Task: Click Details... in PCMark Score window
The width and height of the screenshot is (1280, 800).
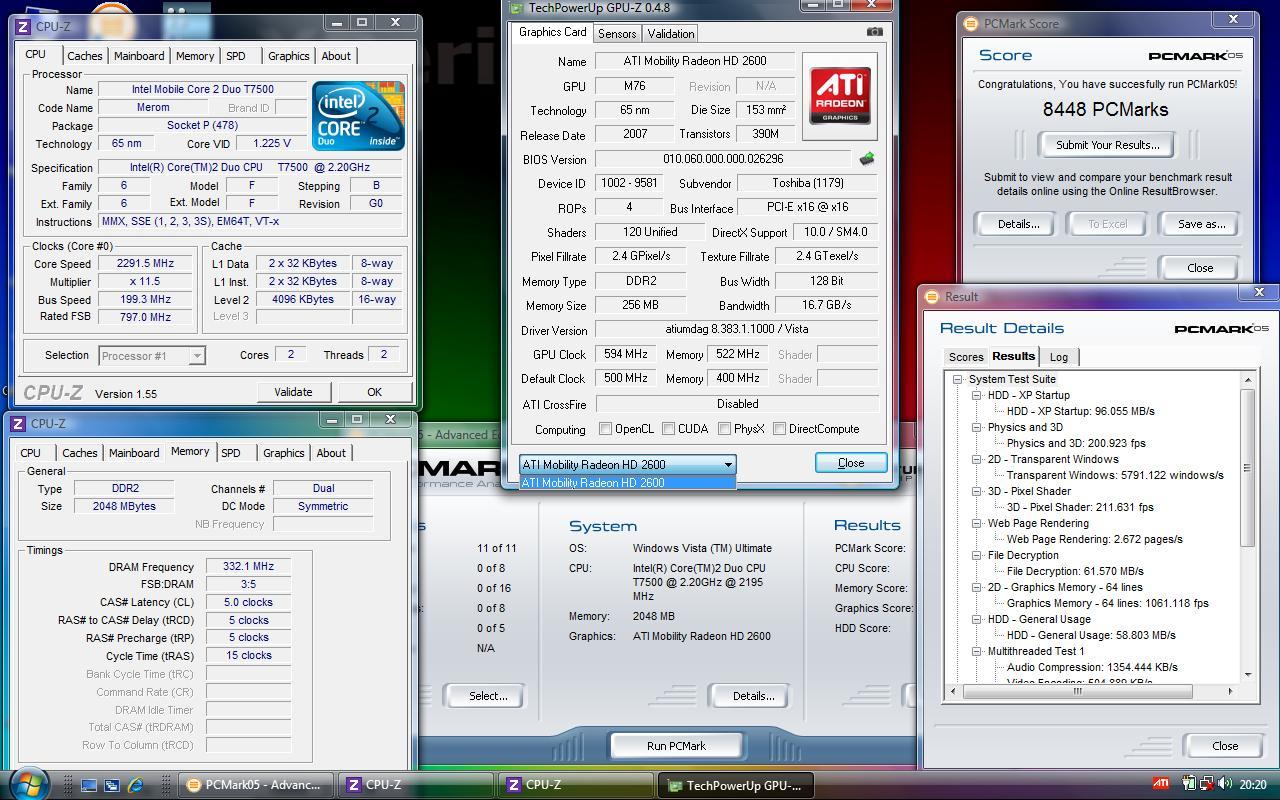Action: tap(1018, 224)
